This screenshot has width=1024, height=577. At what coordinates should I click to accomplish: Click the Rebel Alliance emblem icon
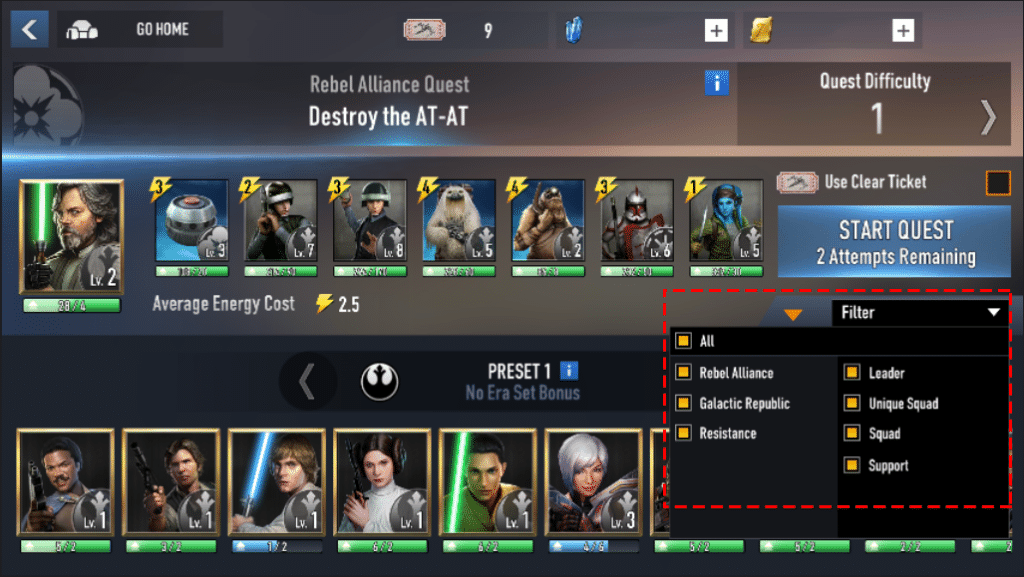point(379,382)
